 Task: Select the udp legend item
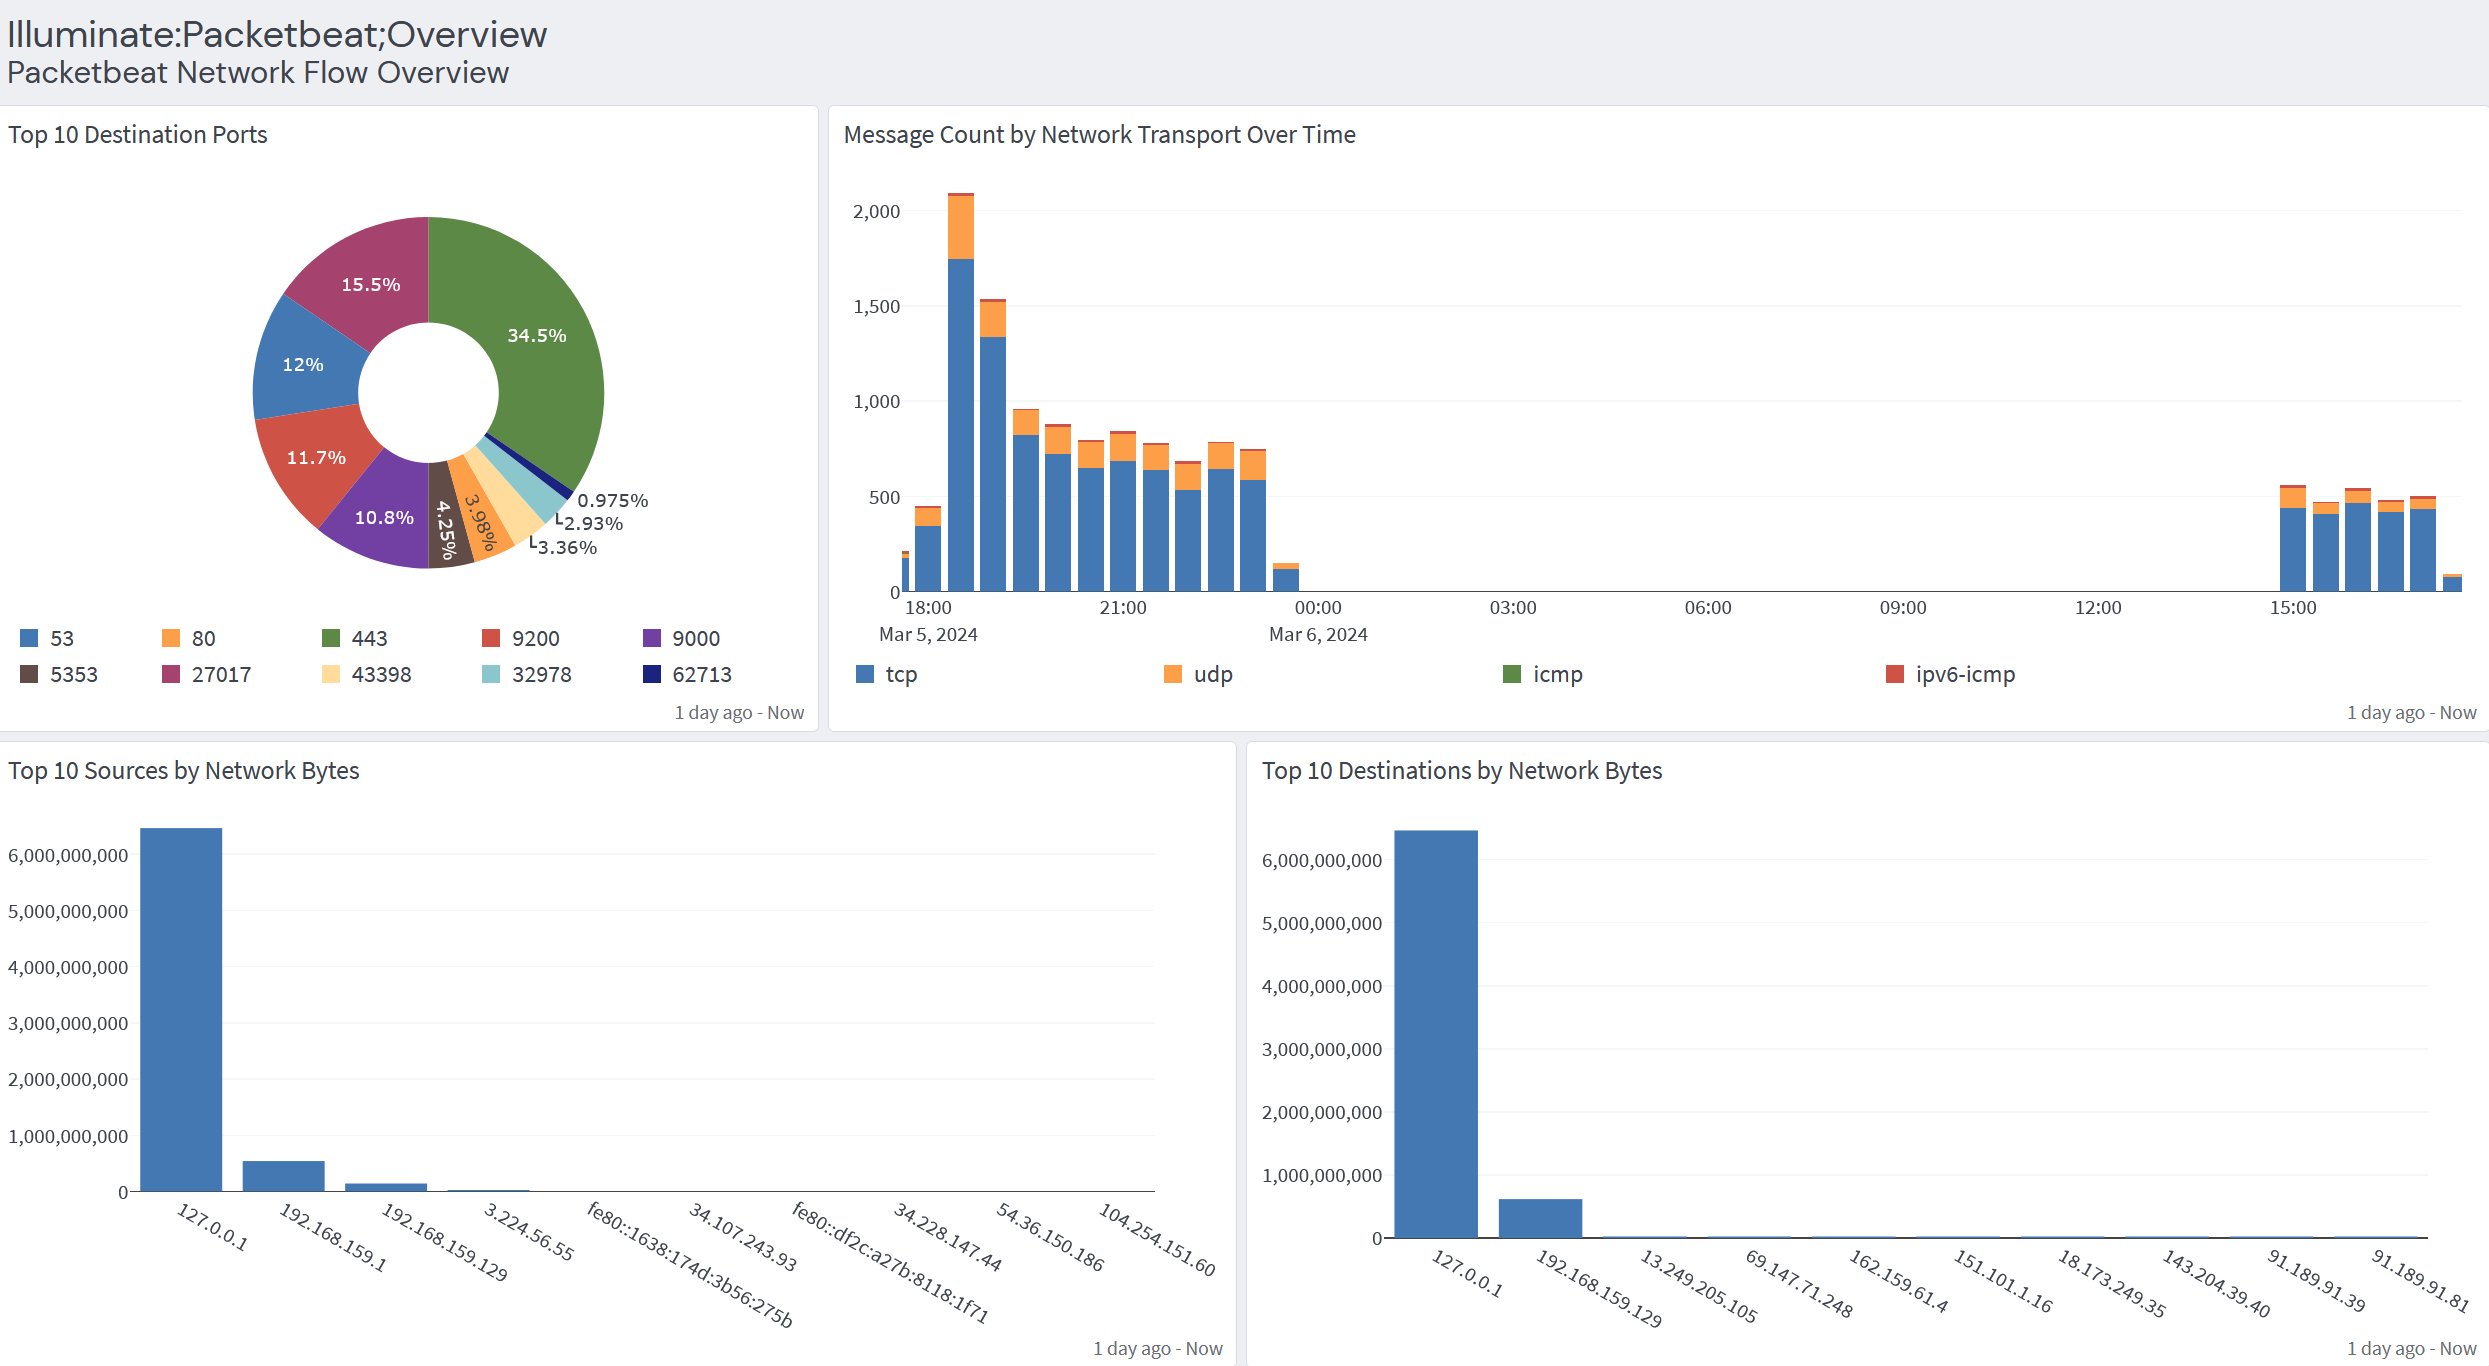point(1198,674)
